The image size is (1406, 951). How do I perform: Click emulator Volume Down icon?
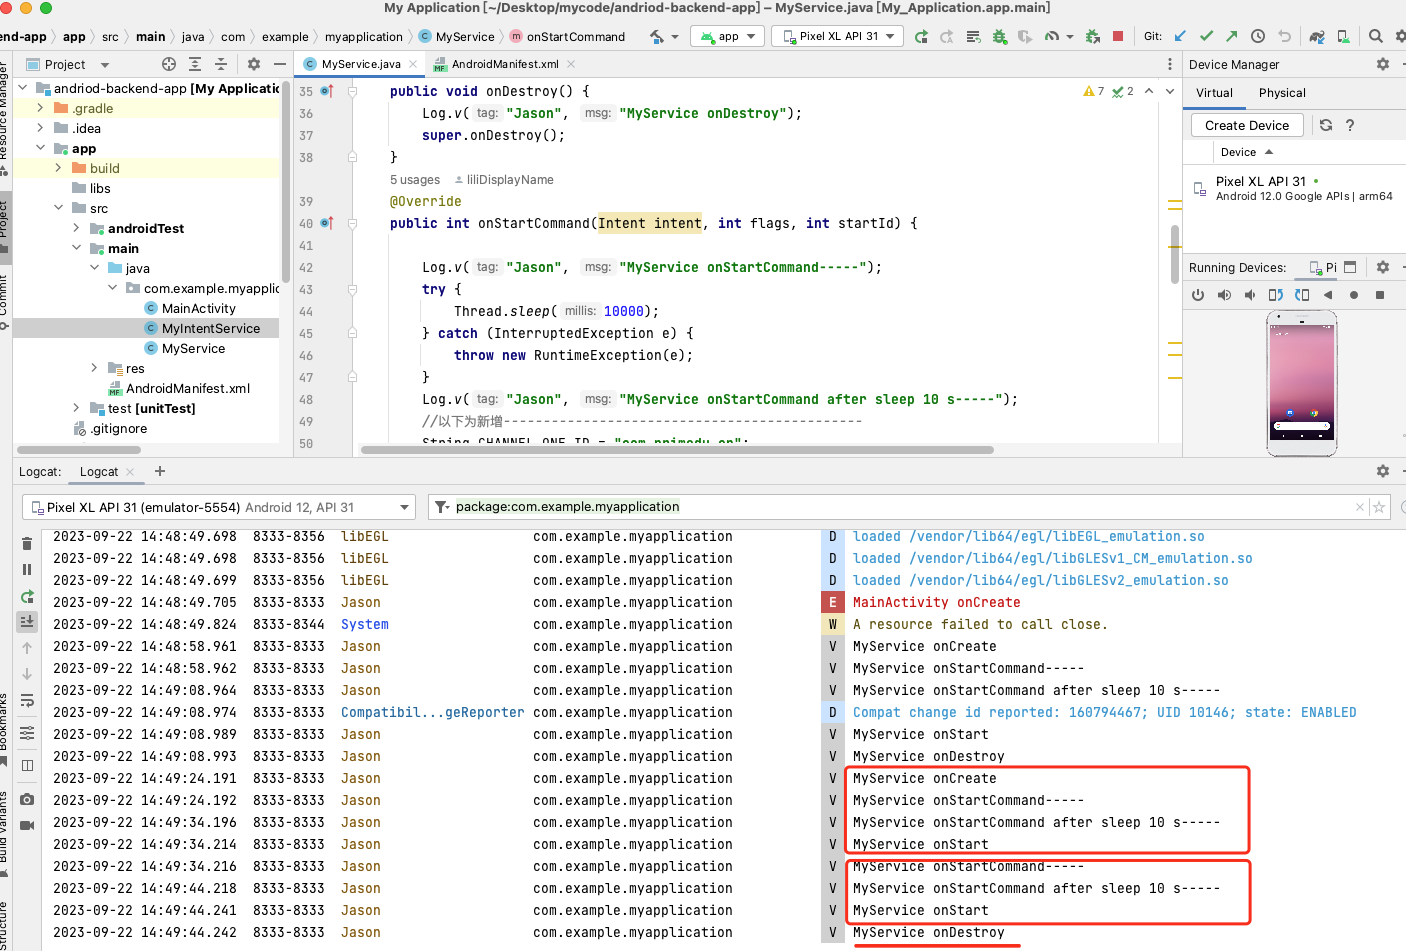(1250, 295)
